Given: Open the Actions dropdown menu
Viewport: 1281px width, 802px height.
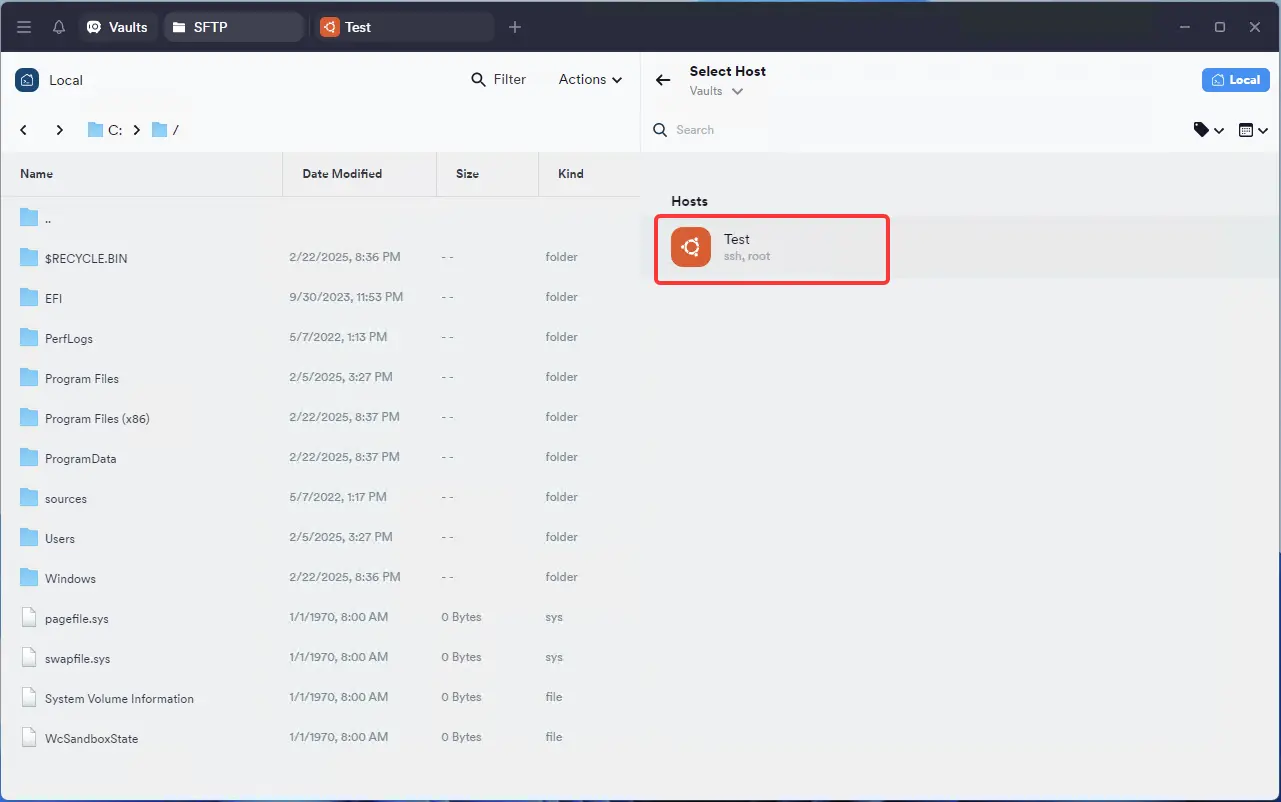Looking at the screenshot, I should [x=590, y=80].
